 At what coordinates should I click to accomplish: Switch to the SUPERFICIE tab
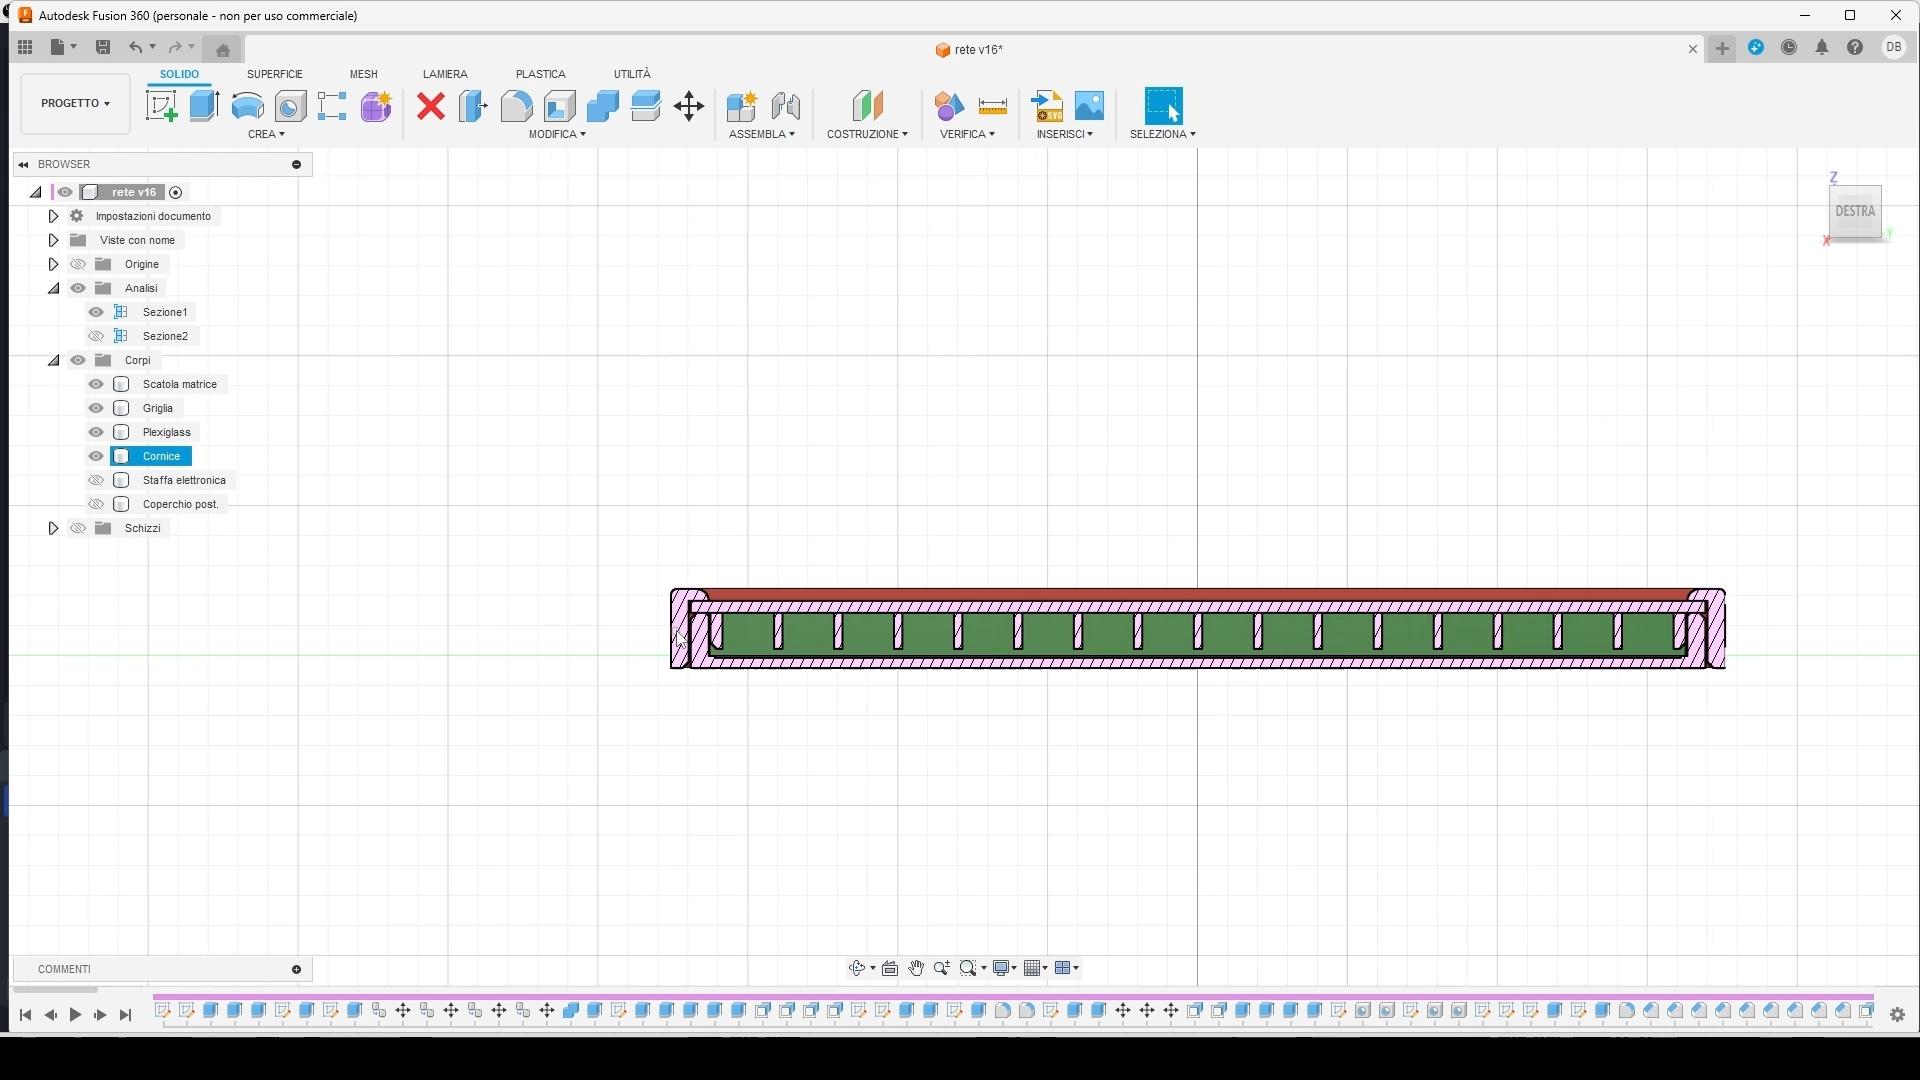pyautogui.click(x=275, y=74)
